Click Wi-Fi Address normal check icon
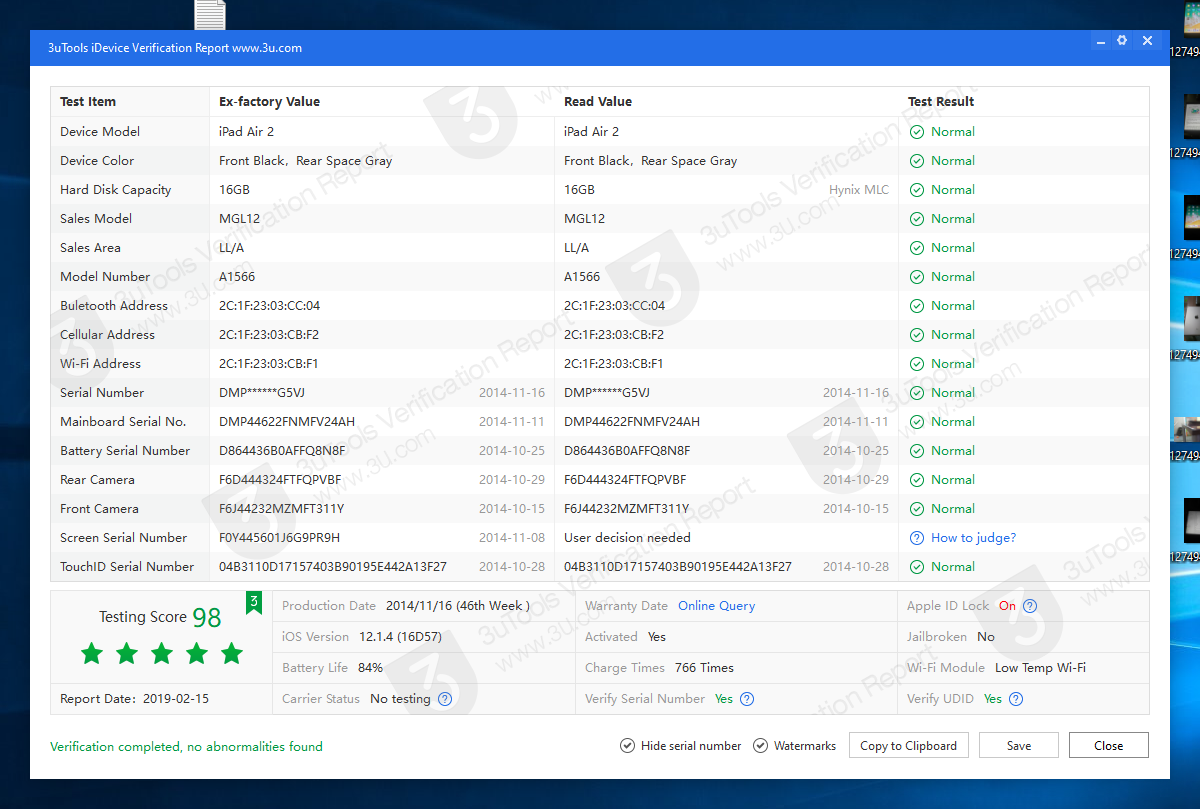 point(917,364)
